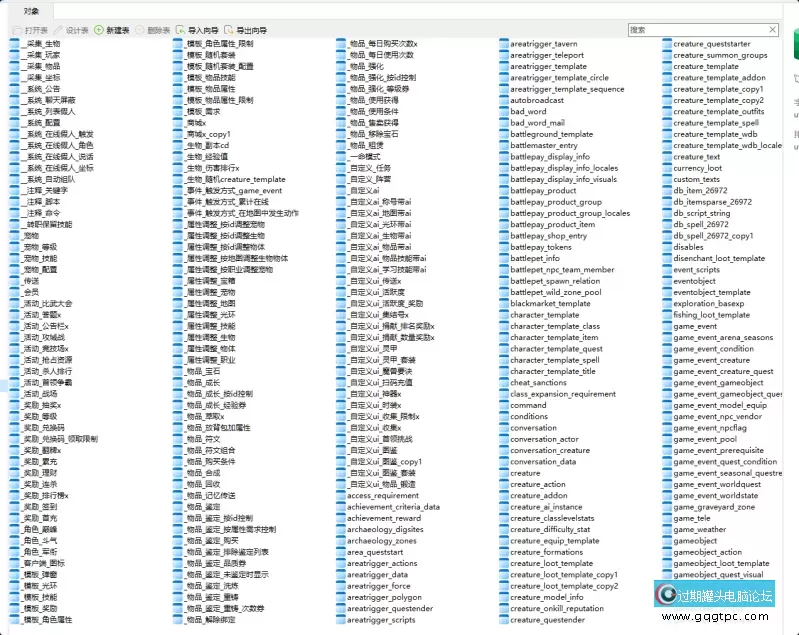This screenshot has height=635, width=799.
Task: Select the conditions table entry
Action: point(529,416)
